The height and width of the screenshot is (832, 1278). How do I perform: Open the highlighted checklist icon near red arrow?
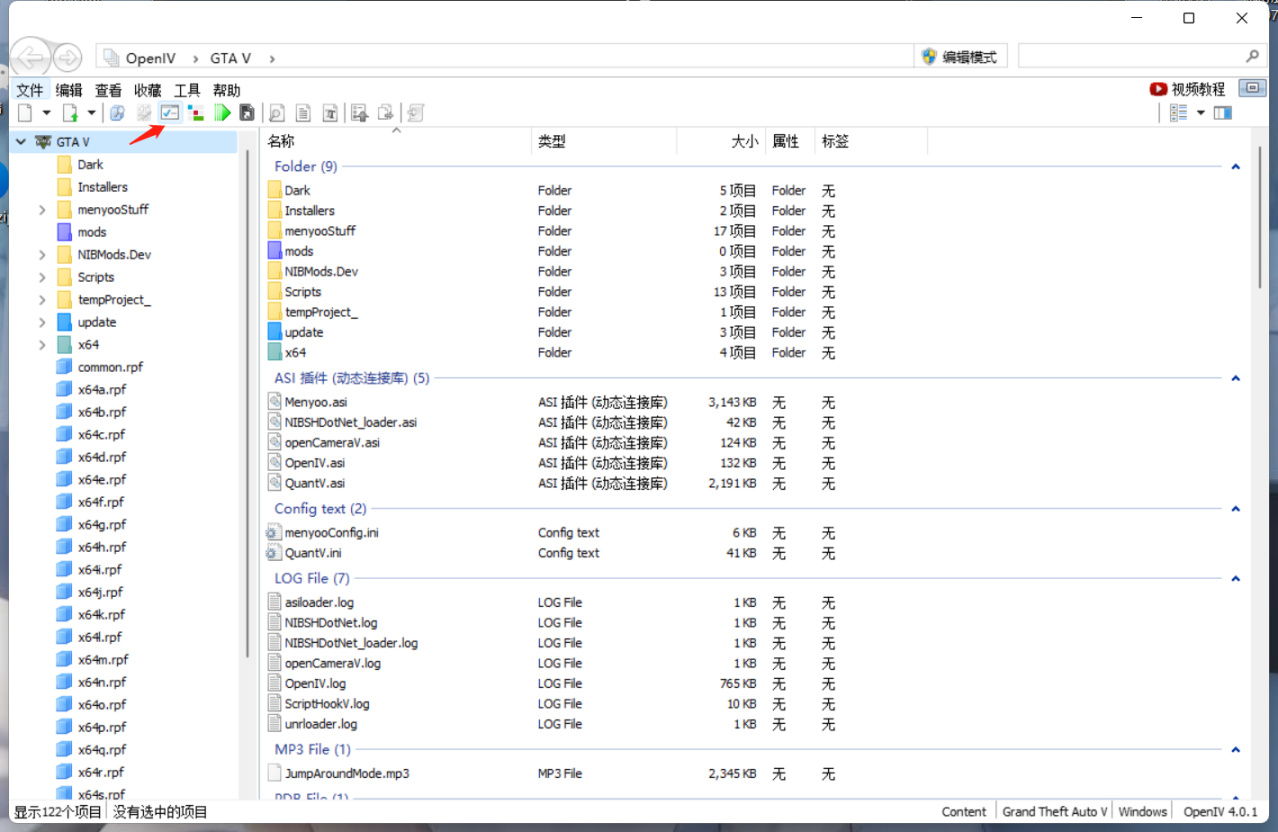[x=170, y=113]
